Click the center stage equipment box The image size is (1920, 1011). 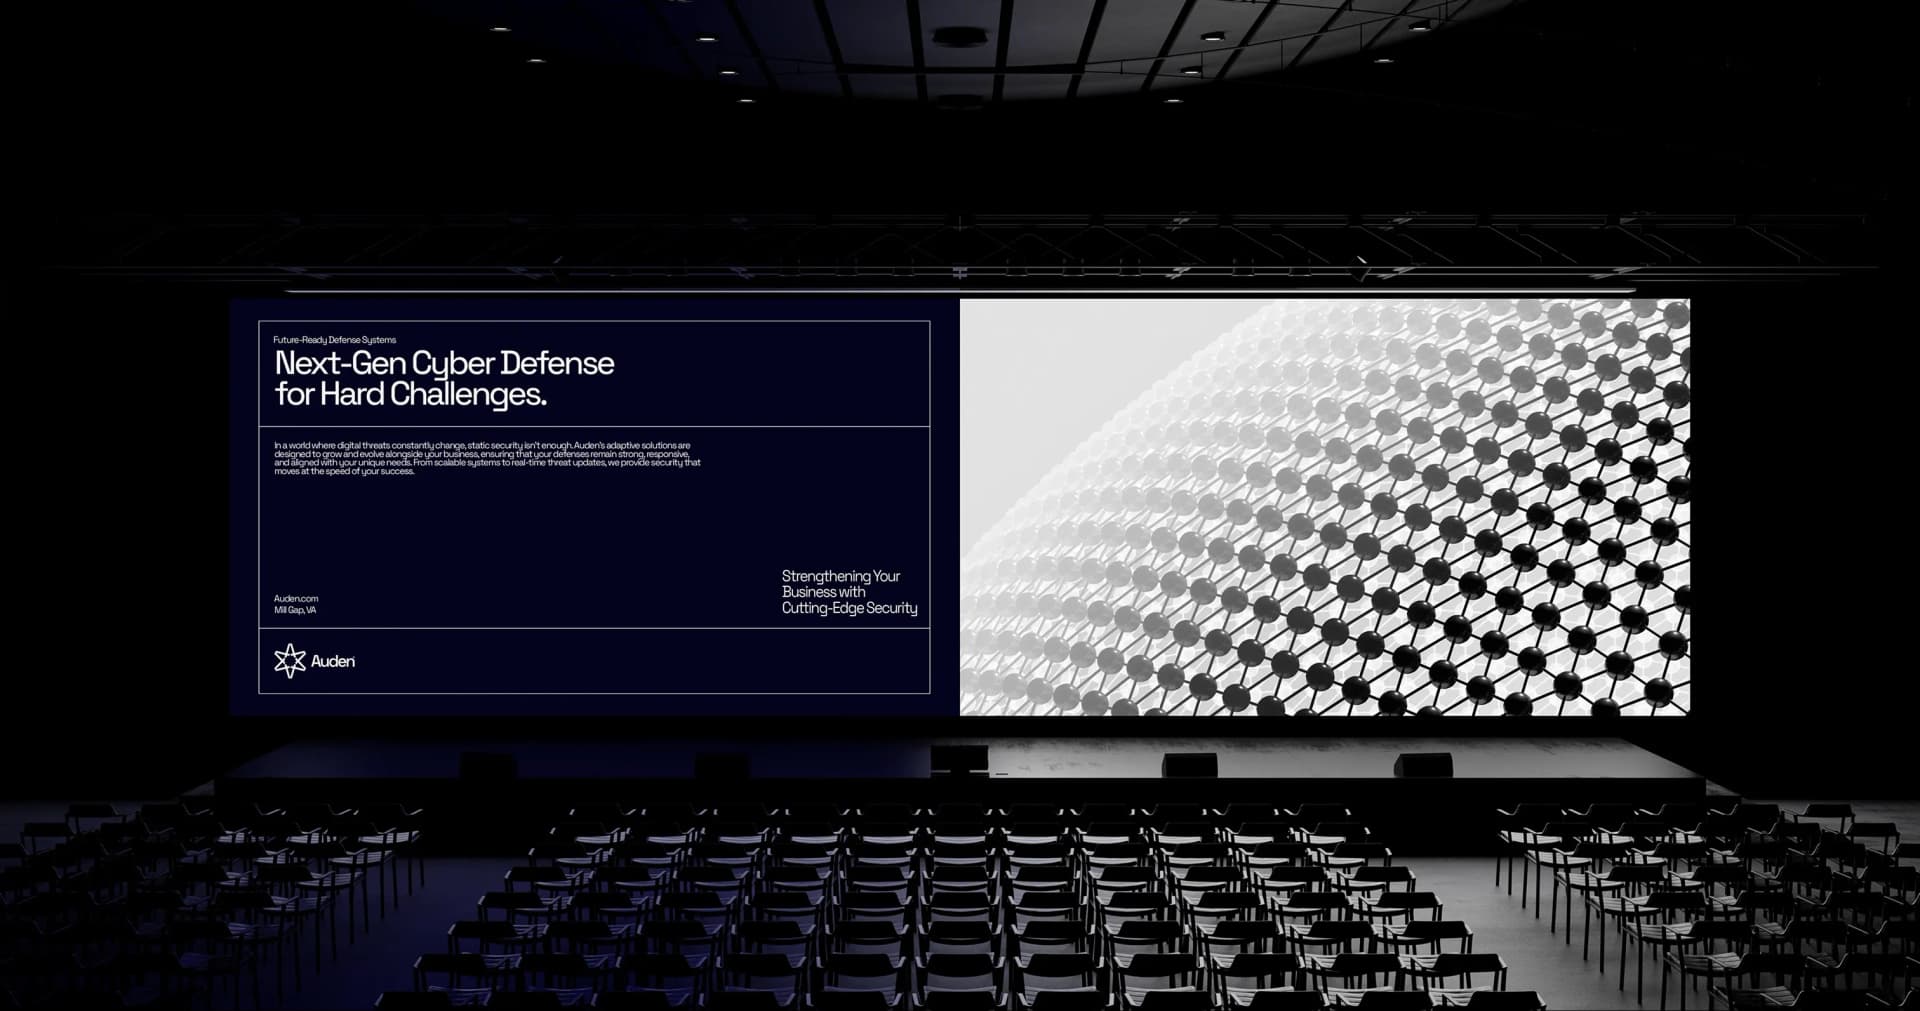958,760
